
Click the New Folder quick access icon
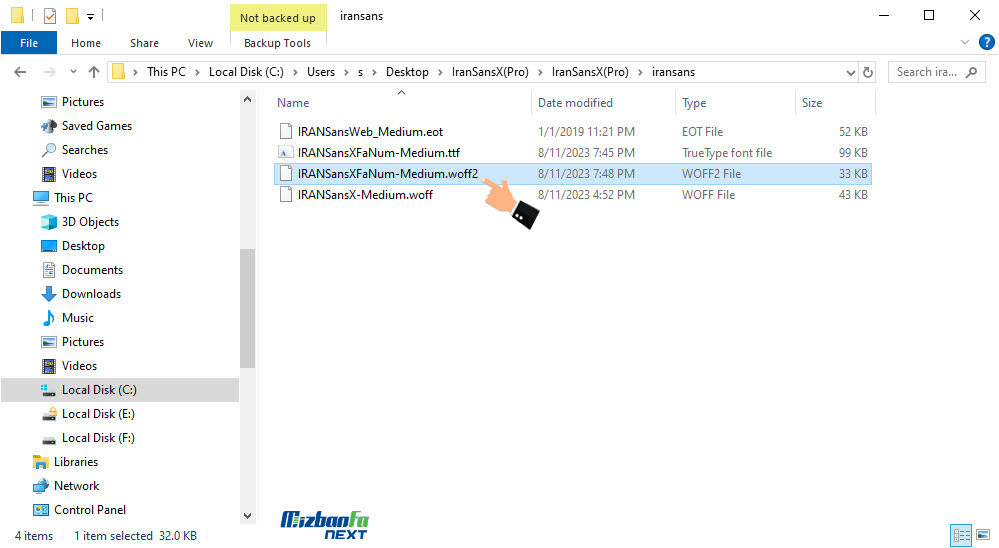(x=73, y=15)
